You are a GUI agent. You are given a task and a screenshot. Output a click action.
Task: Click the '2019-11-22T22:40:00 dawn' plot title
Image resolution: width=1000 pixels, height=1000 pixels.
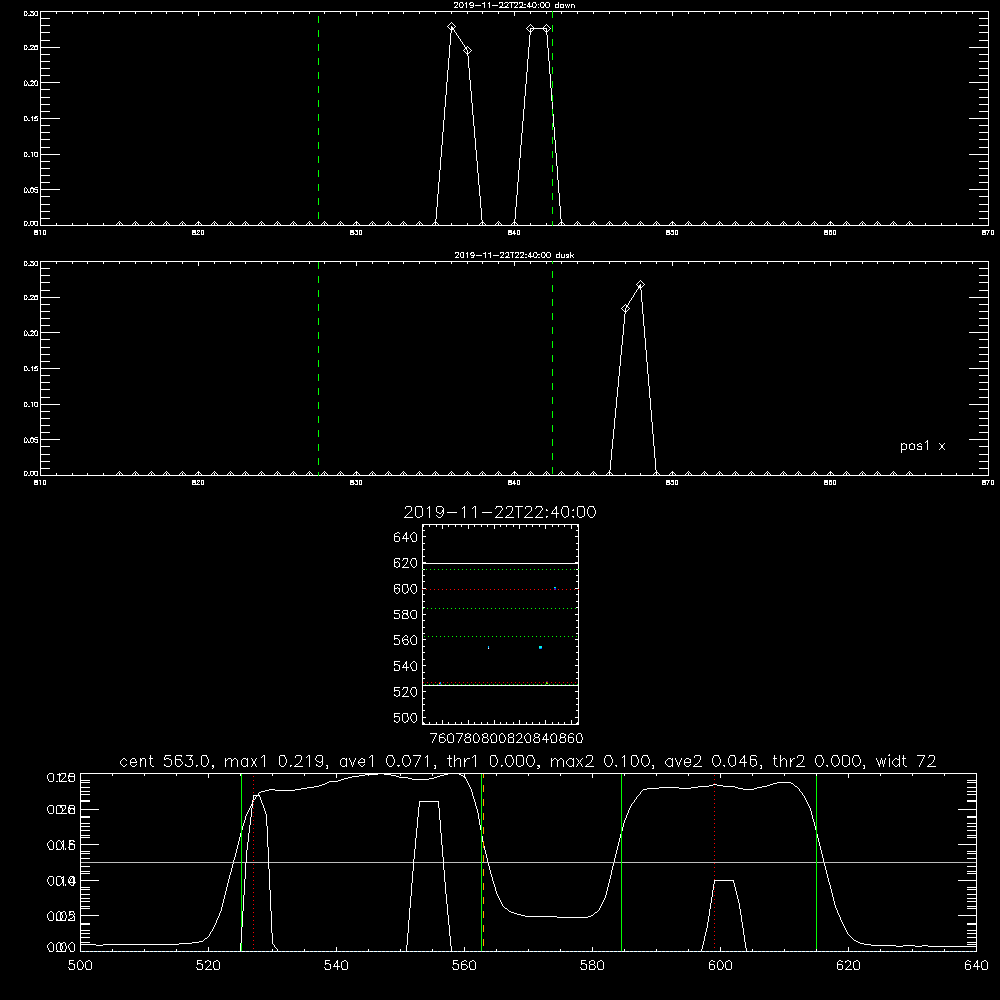514,5
